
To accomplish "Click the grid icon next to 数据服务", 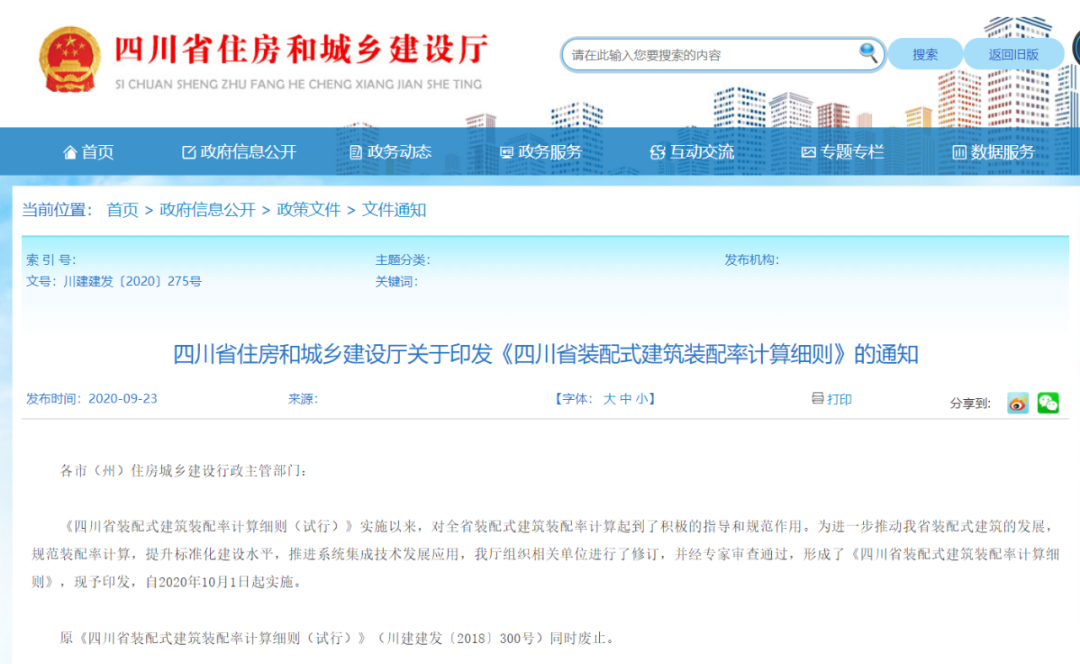I will click(958, 152).
